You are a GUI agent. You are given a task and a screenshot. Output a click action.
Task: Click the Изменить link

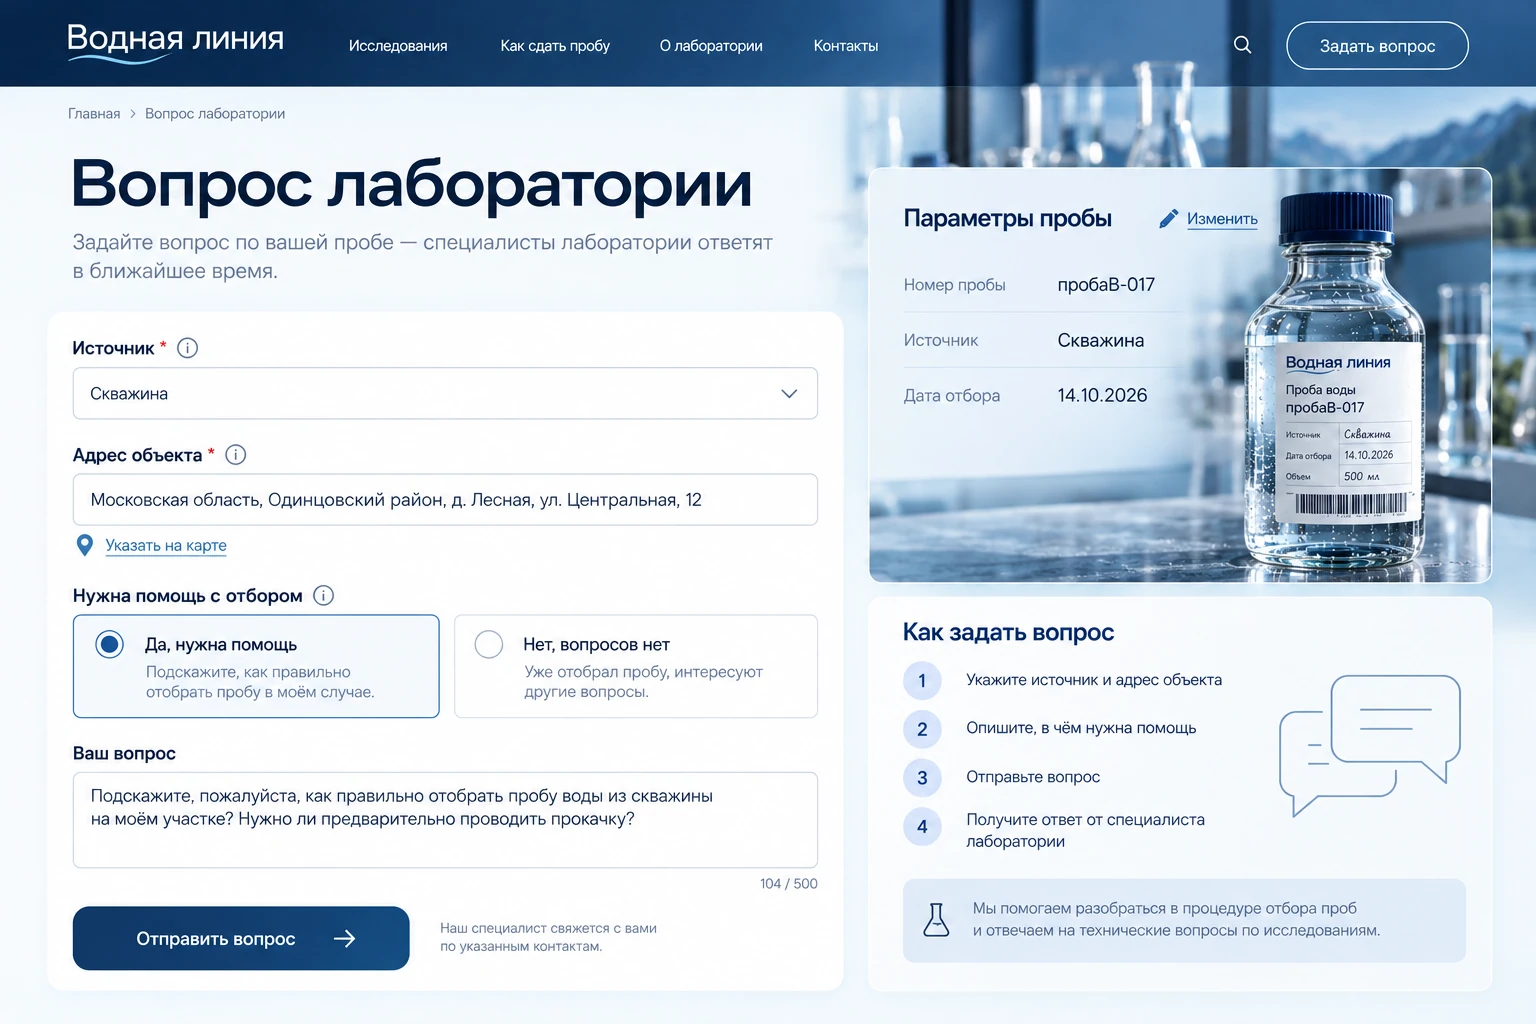pos(1222,219)
